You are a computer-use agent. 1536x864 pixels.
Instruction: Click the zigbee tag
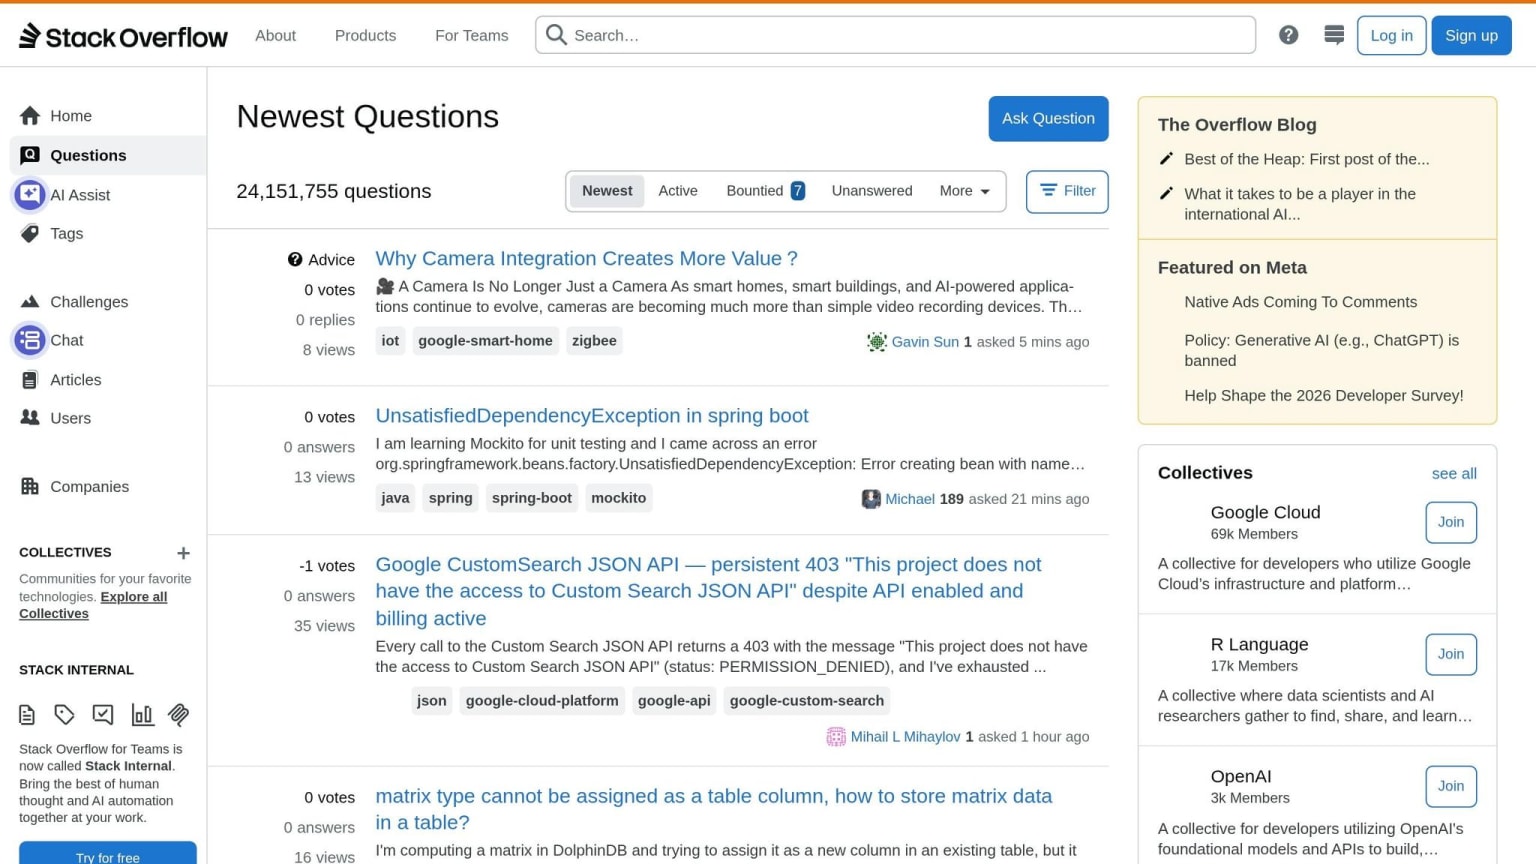[594, 341]
